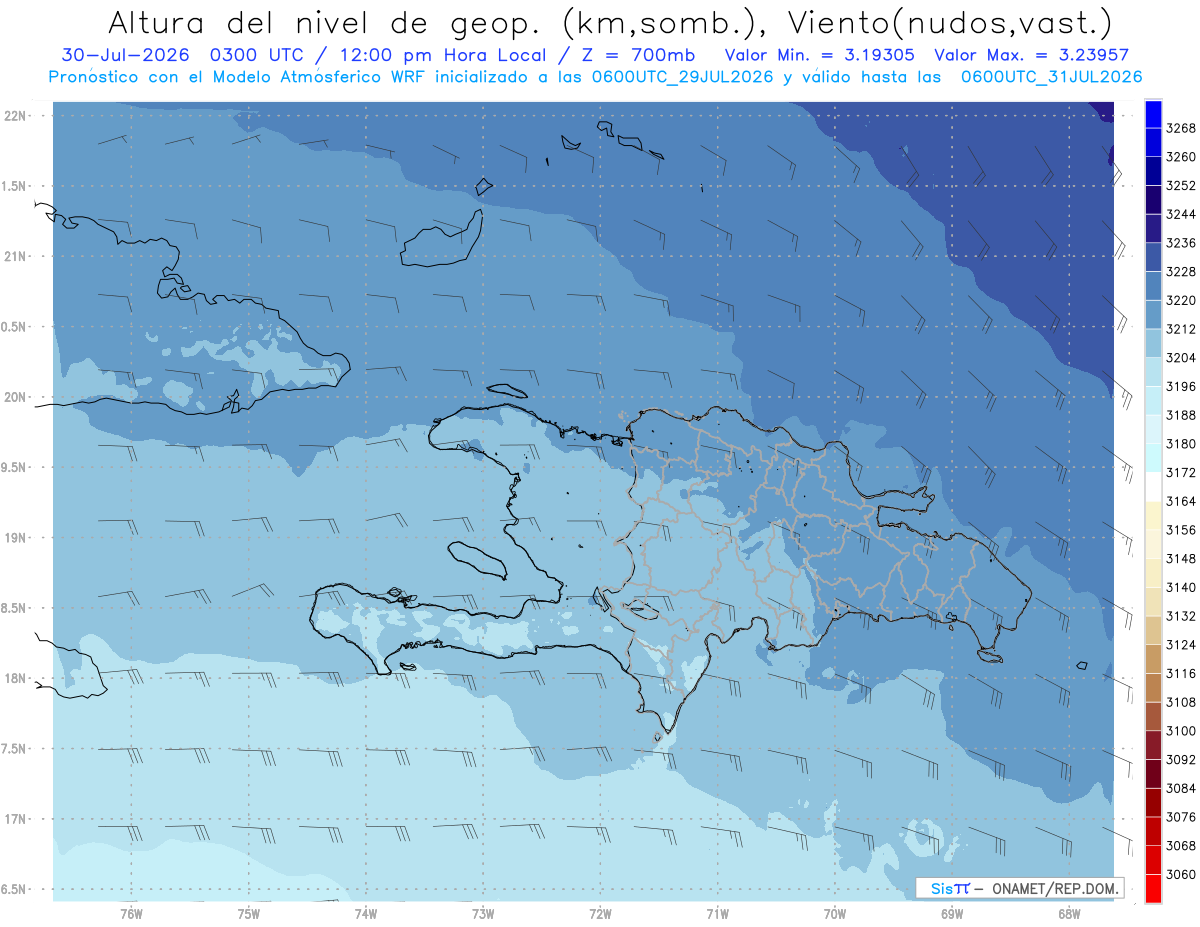Screen dimensions: 1200x927
Task: Click the '3188' color bar value
Action: point(1181,415)
